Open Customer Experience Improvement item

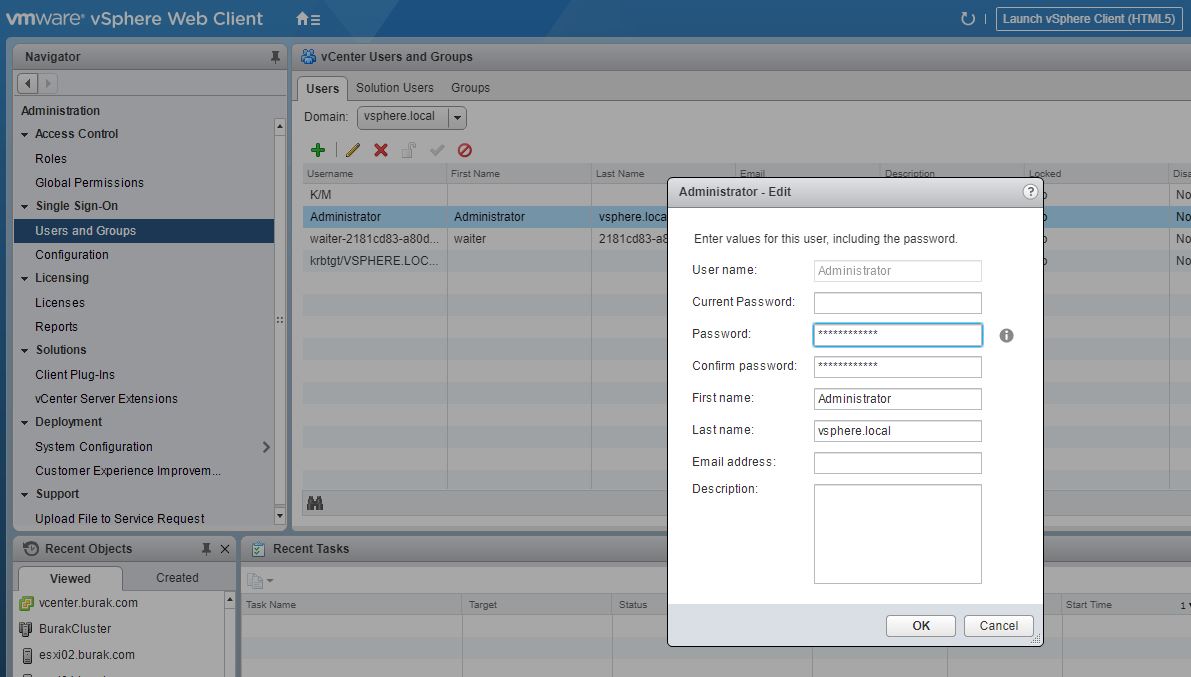coord(128,471)
